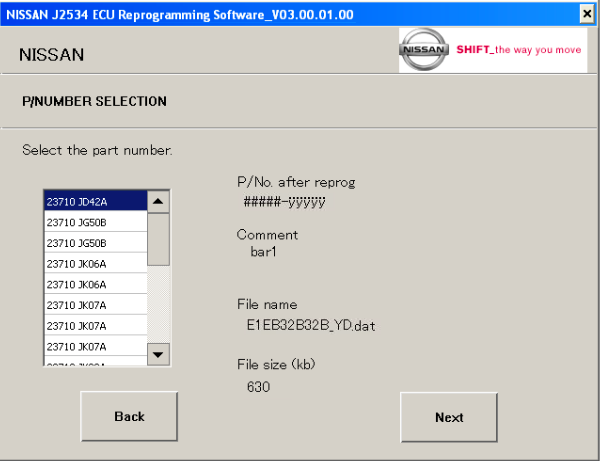This screenshot has height=463, width=601.
Task: Click the P/No. value #####-yyyyy
Action: pyautogui.click(x=284, y=201)
